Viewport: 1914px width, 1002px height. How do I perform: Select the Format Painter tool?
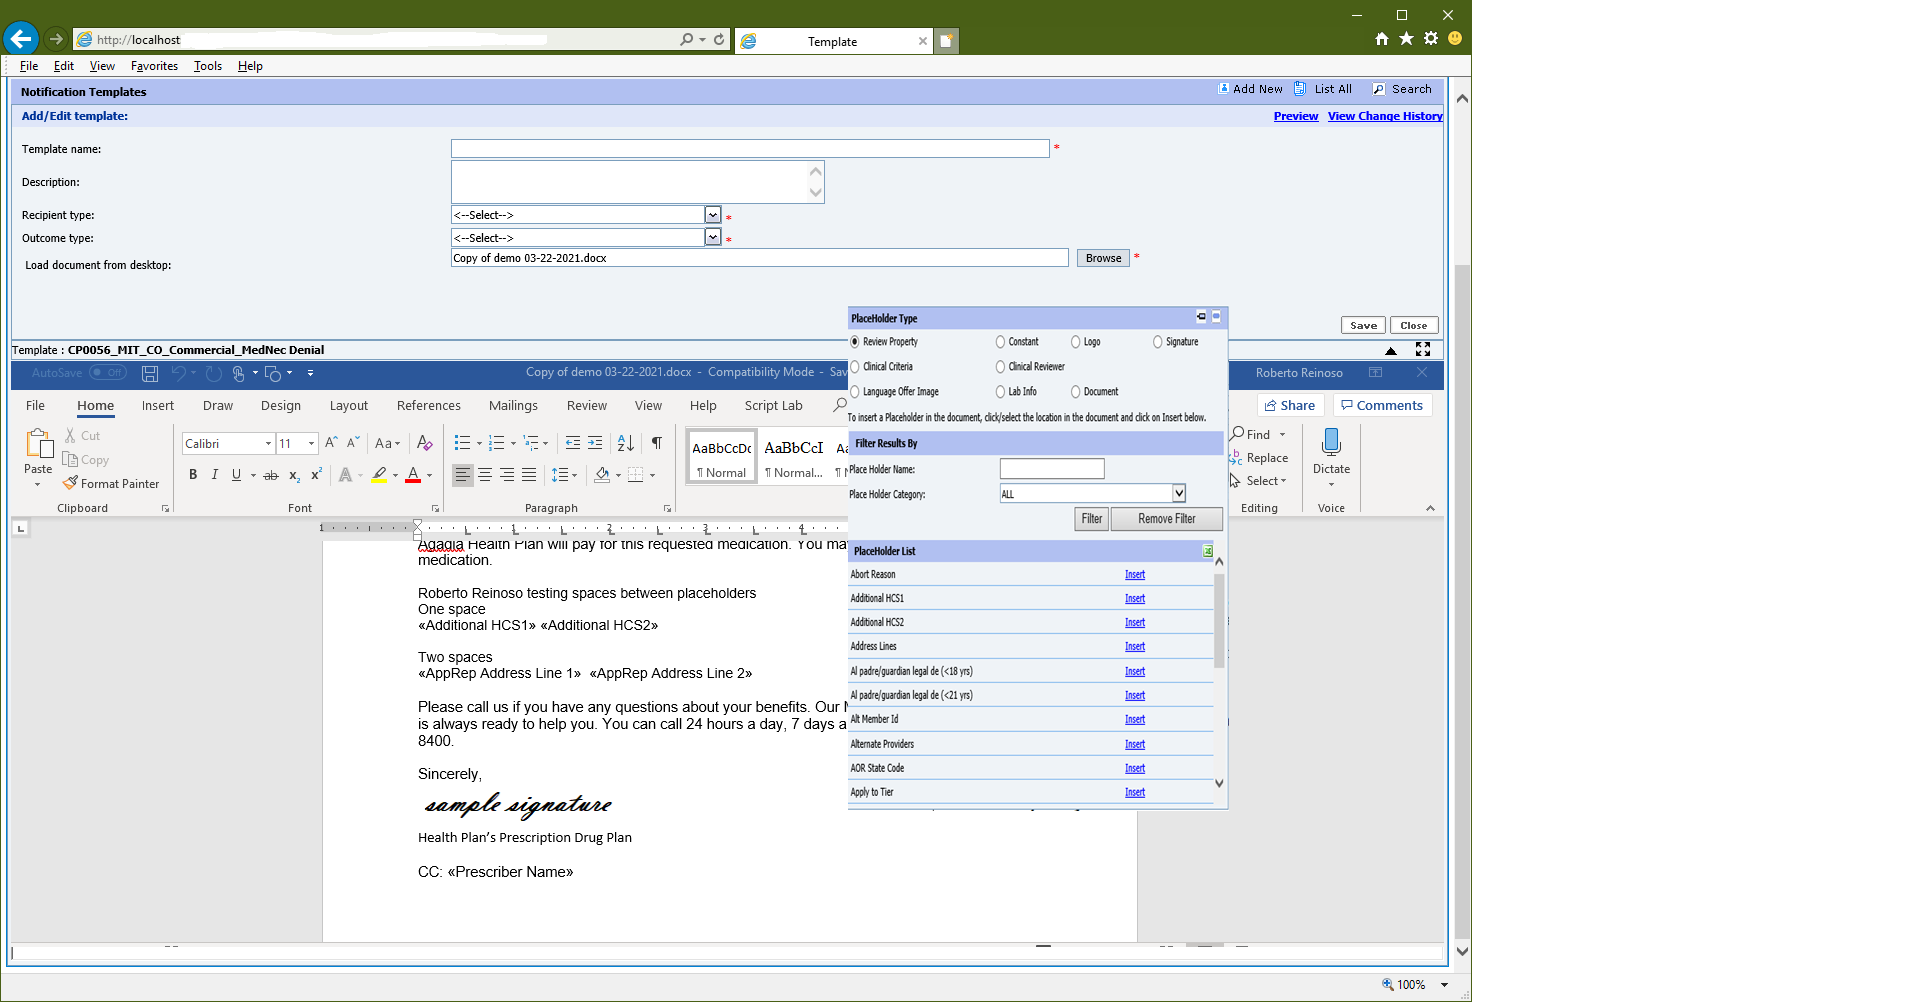pos(111,483)
